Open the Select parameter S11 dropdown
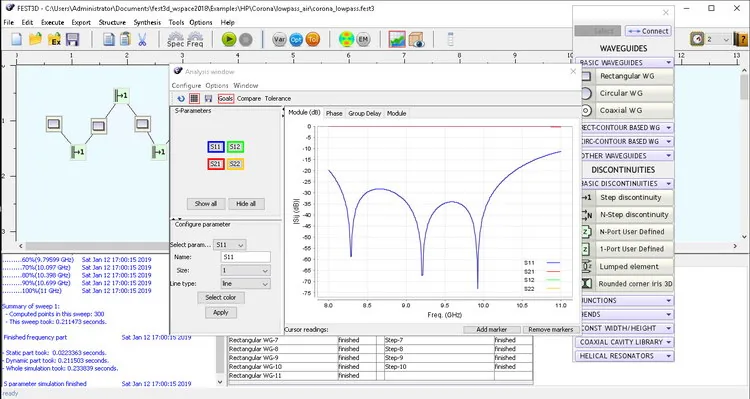 (230, 245)
